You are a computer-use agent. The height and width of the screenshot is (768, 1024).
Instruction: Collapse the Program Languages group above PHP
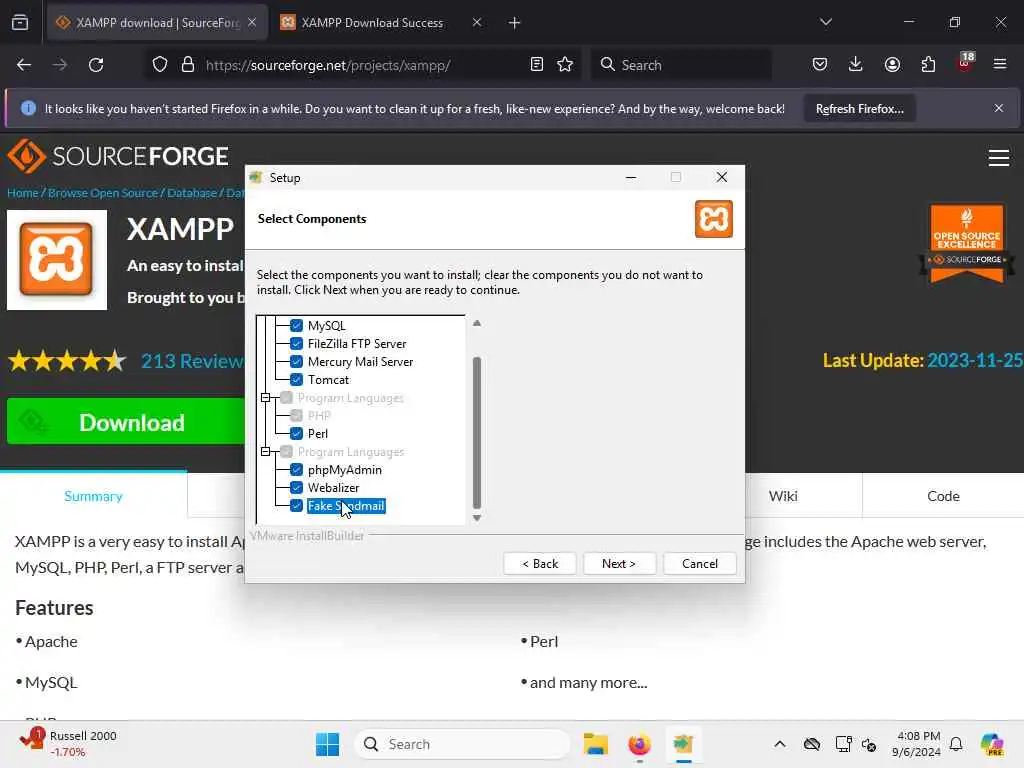266,398
